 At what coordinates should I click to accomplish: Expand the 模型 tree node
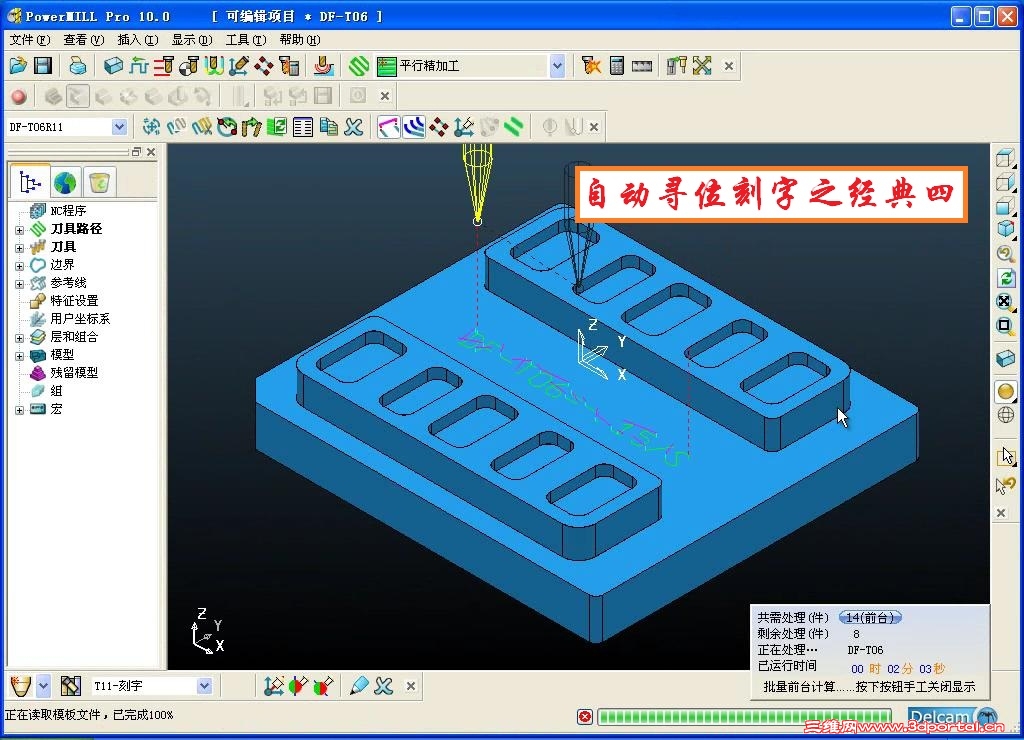tap(20, 356)
